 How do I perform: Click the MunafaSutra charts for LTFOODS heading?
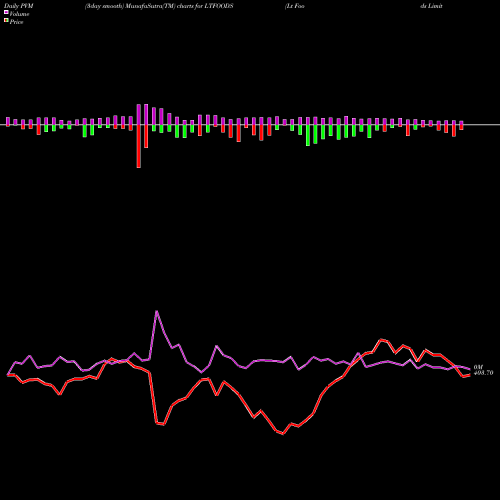click(159, 6)
